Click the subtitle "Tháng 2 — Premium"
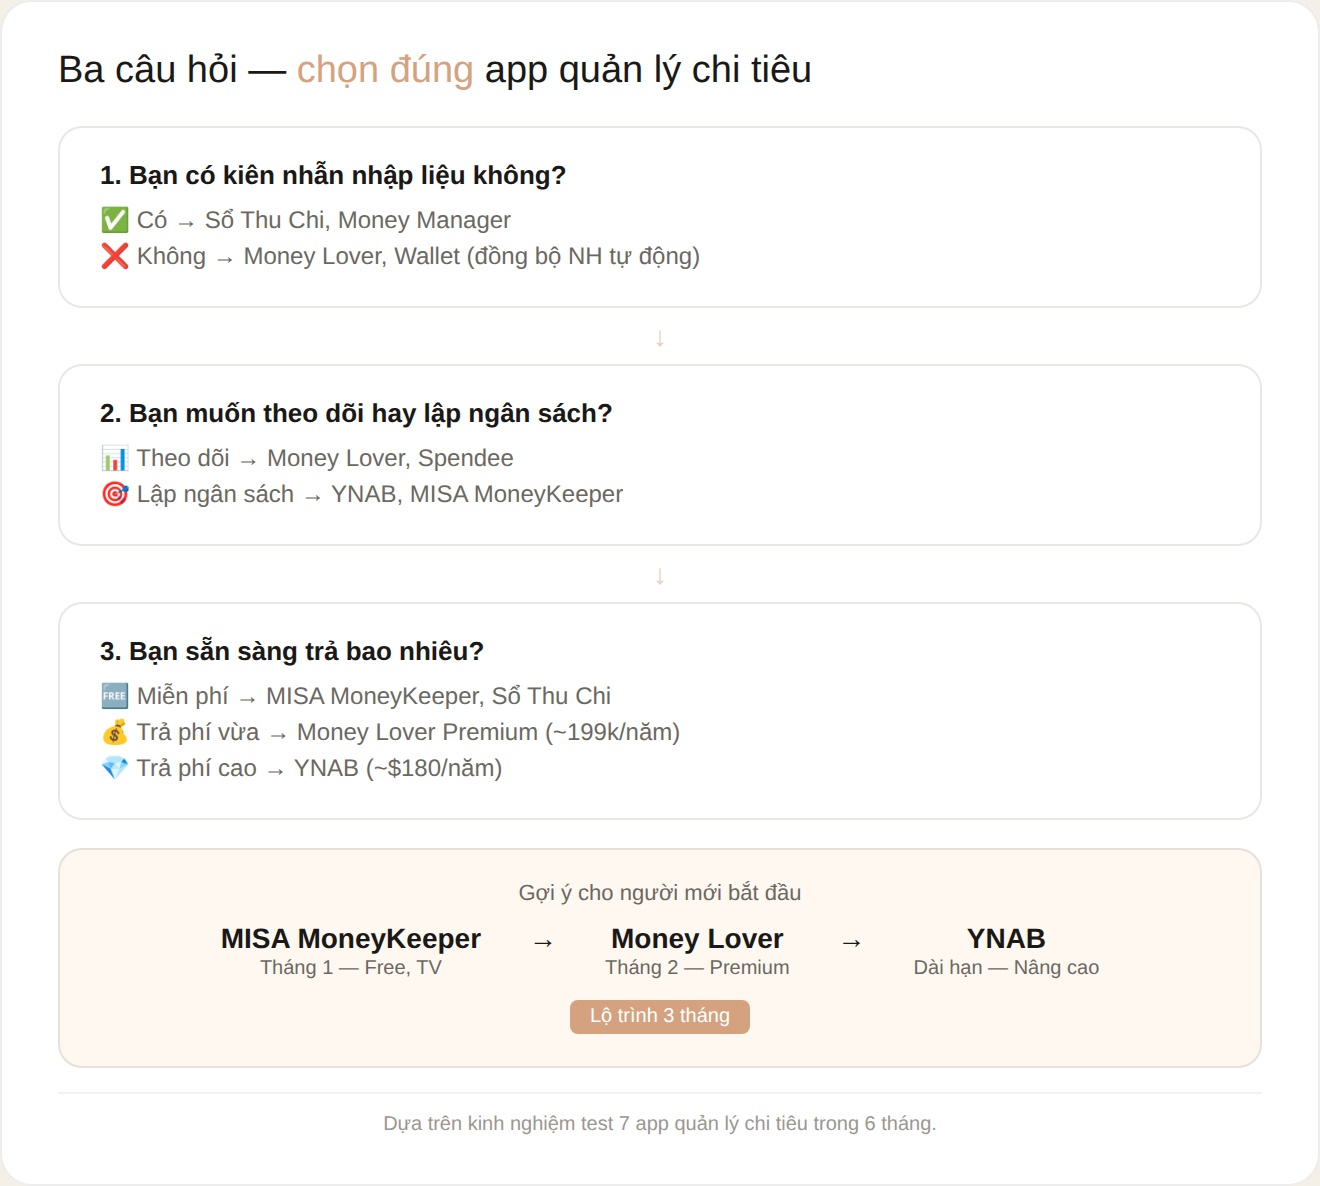This screenshot has height=1186, width=1320. click(697, 968)
